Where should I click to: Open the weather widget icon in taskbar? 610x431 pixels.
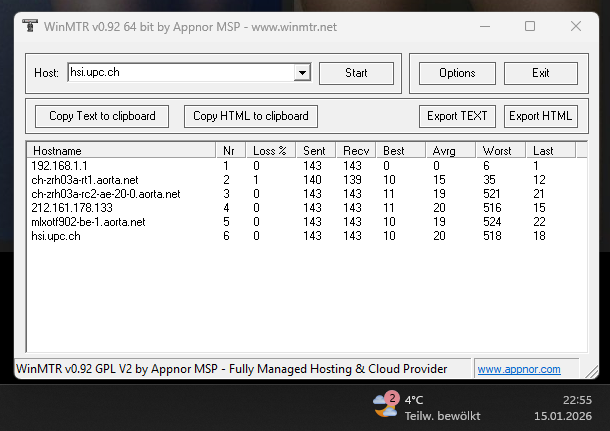(x=386, y=405)
